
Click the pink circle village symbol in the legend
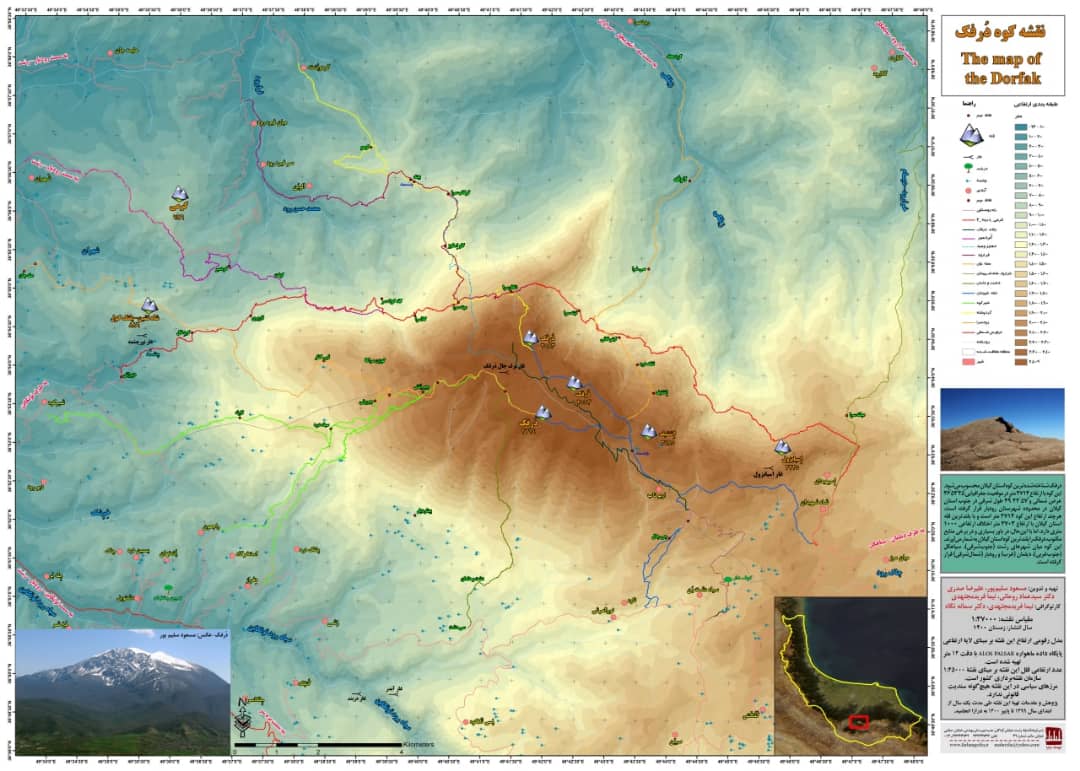(x=968, y=189)
